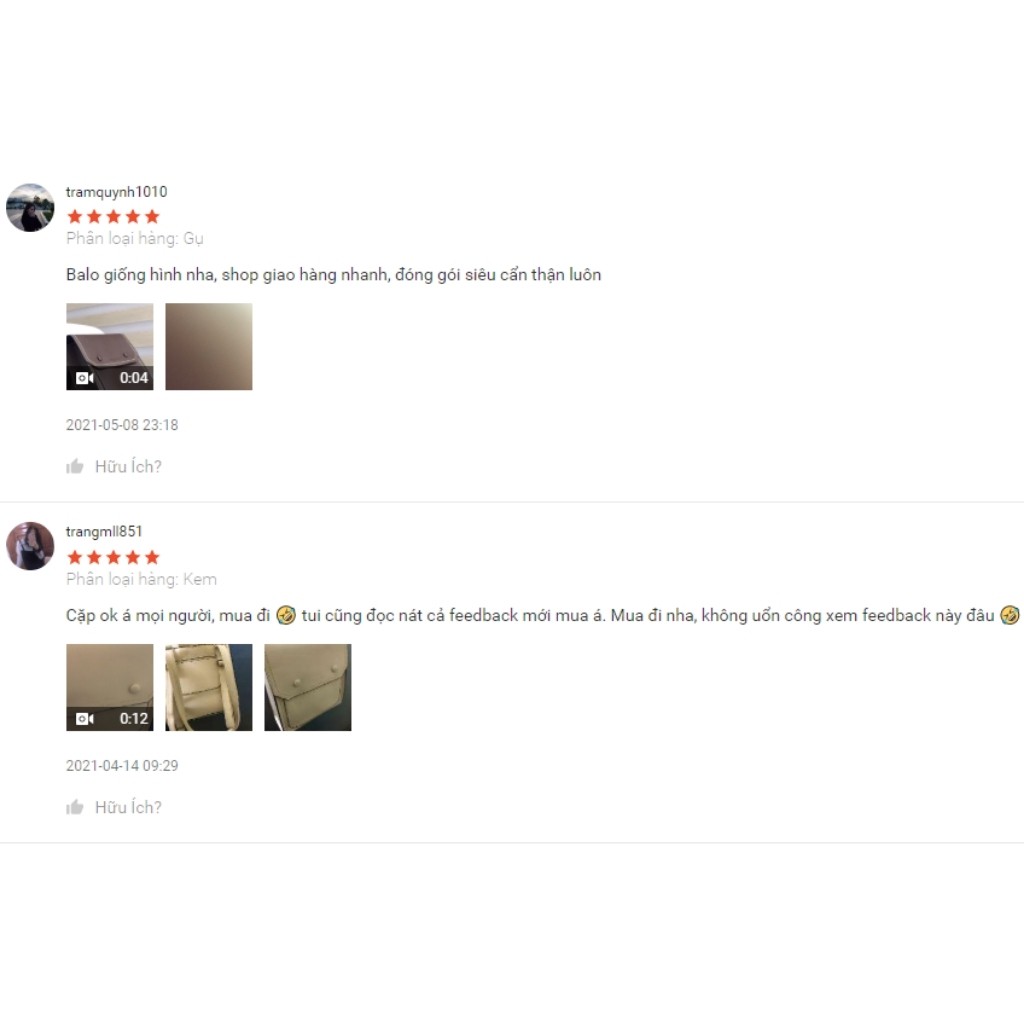This screenshot has height=1024, width=1024.
Task: Click the camera icon on the 0:04 video
Action: pyautogui.click(x=85, y=378)
